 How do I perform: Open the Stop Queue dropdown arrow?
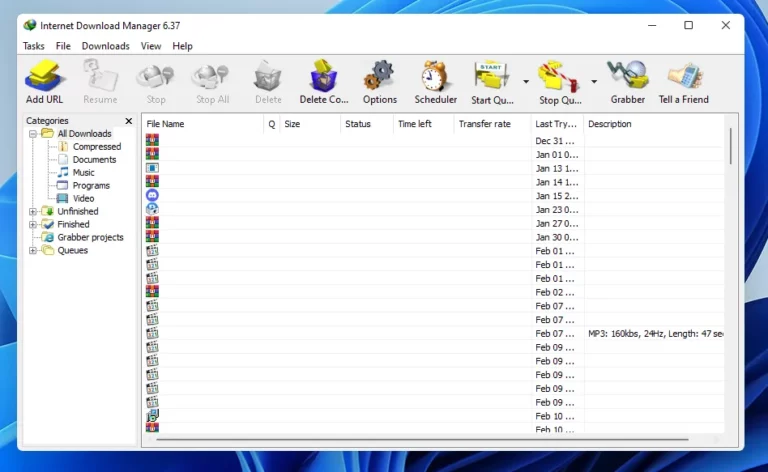point(594,82)
